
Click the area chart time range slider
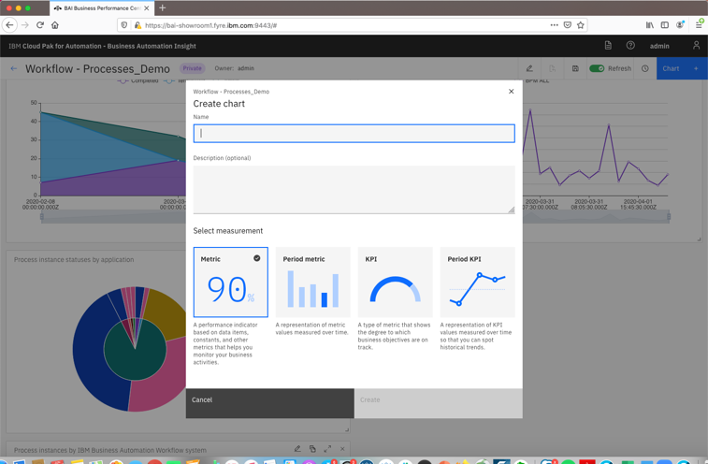(x=113, y=217)
